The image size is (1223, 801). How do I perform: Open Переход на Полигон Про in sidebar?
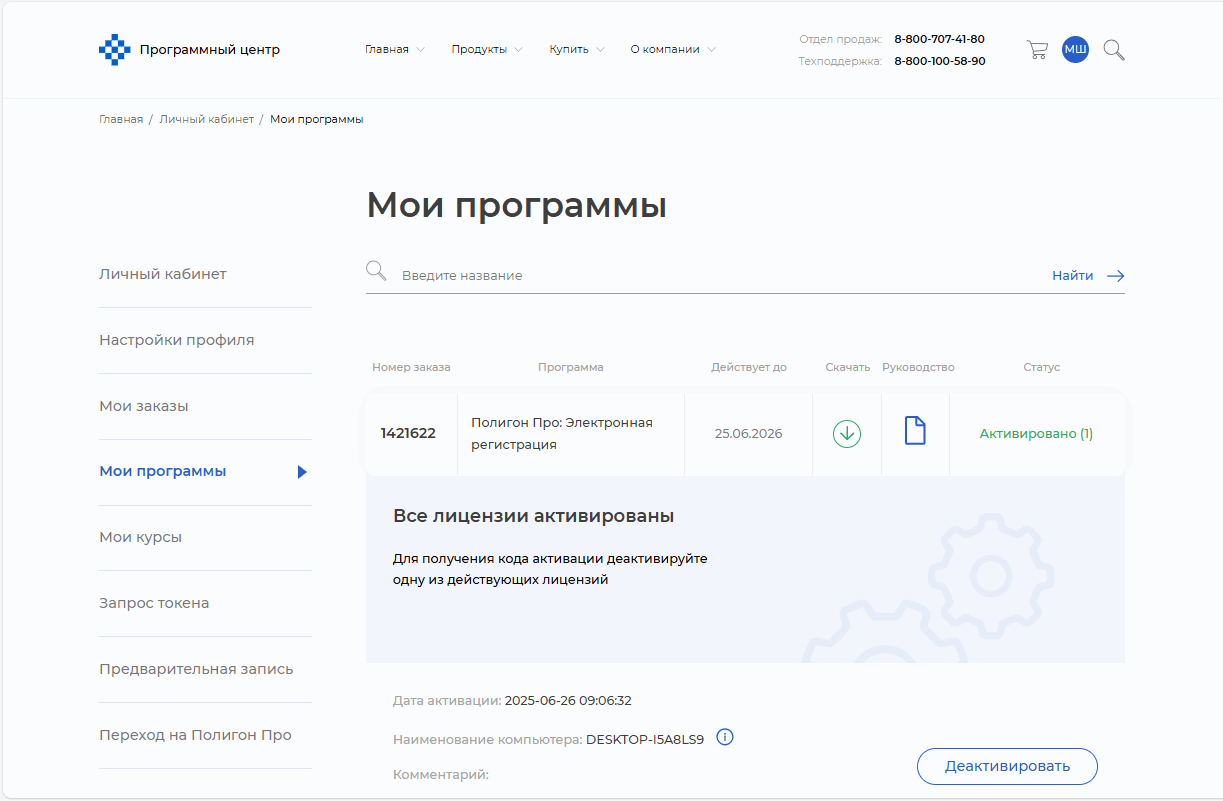point(195,735)
